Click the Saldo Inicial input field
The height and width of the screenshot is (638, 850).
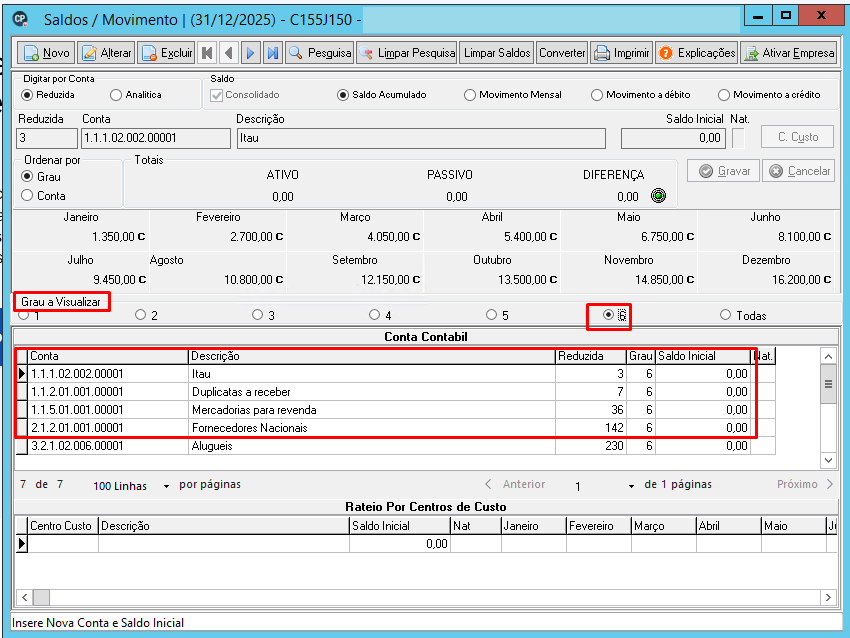point(673,138)
